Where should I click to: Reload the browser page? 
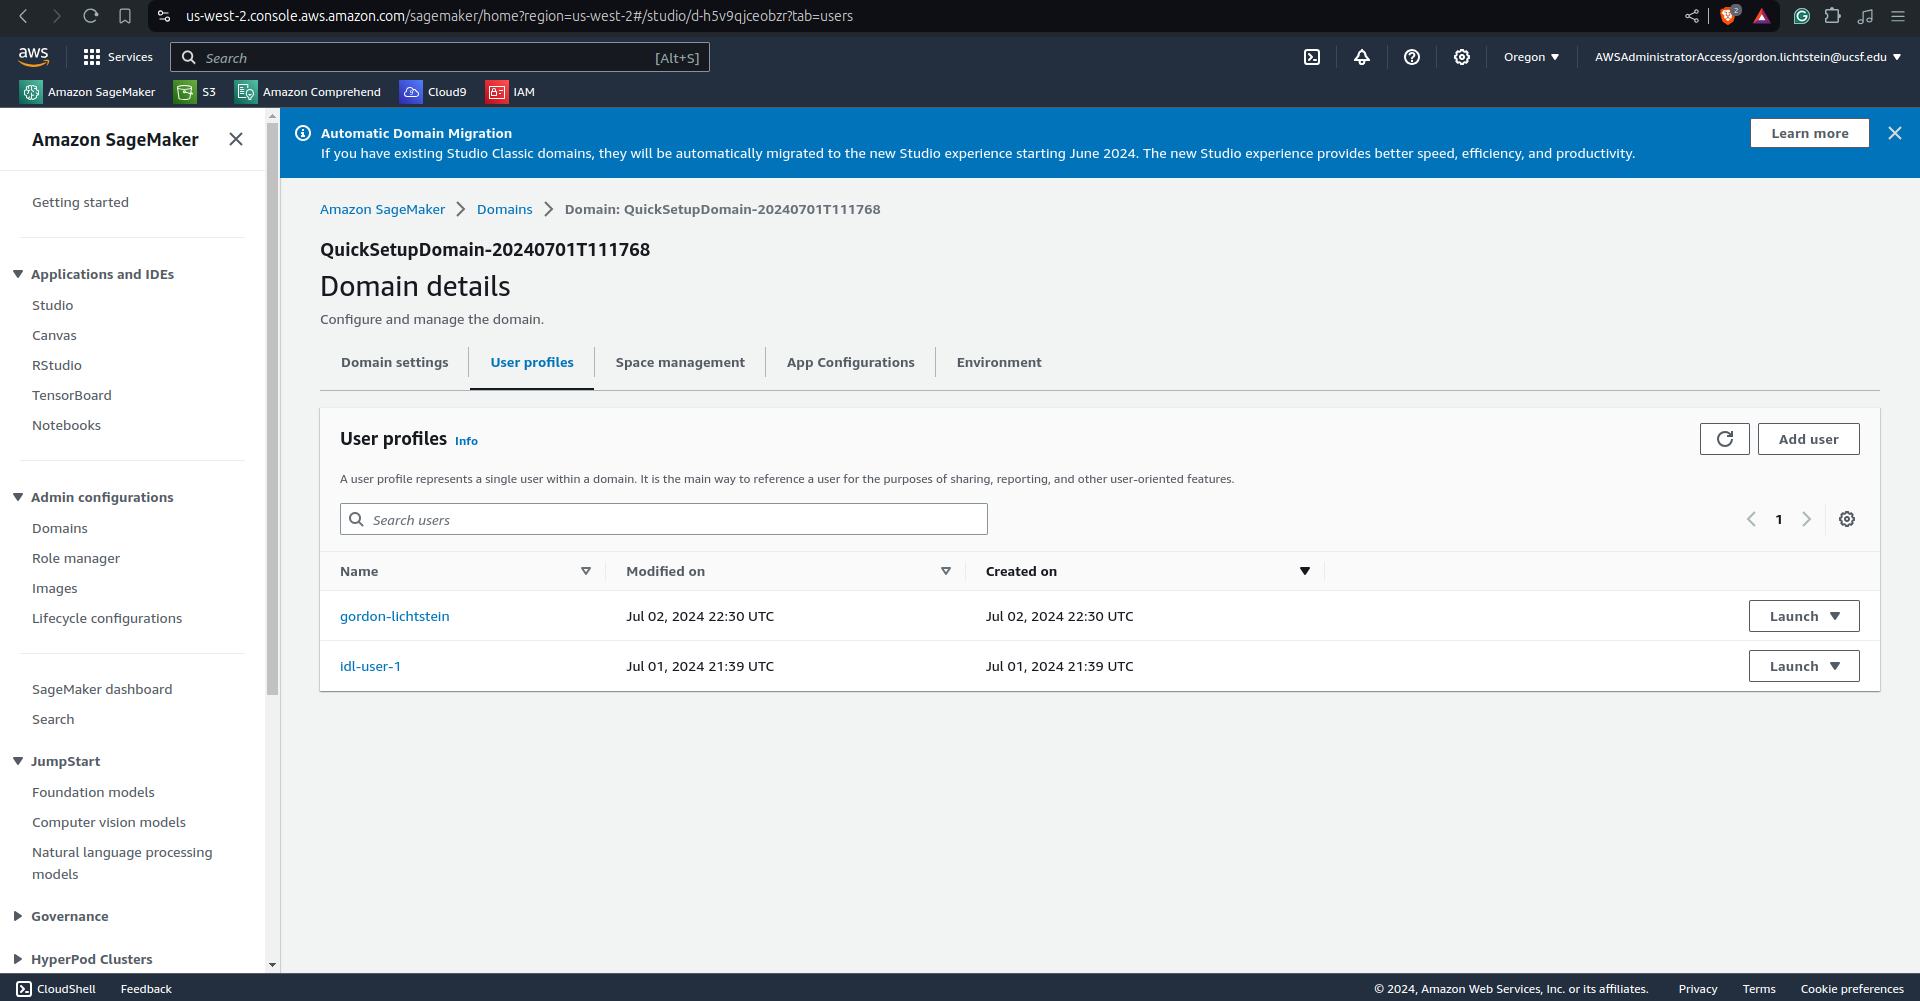click(x=91, y=16)
